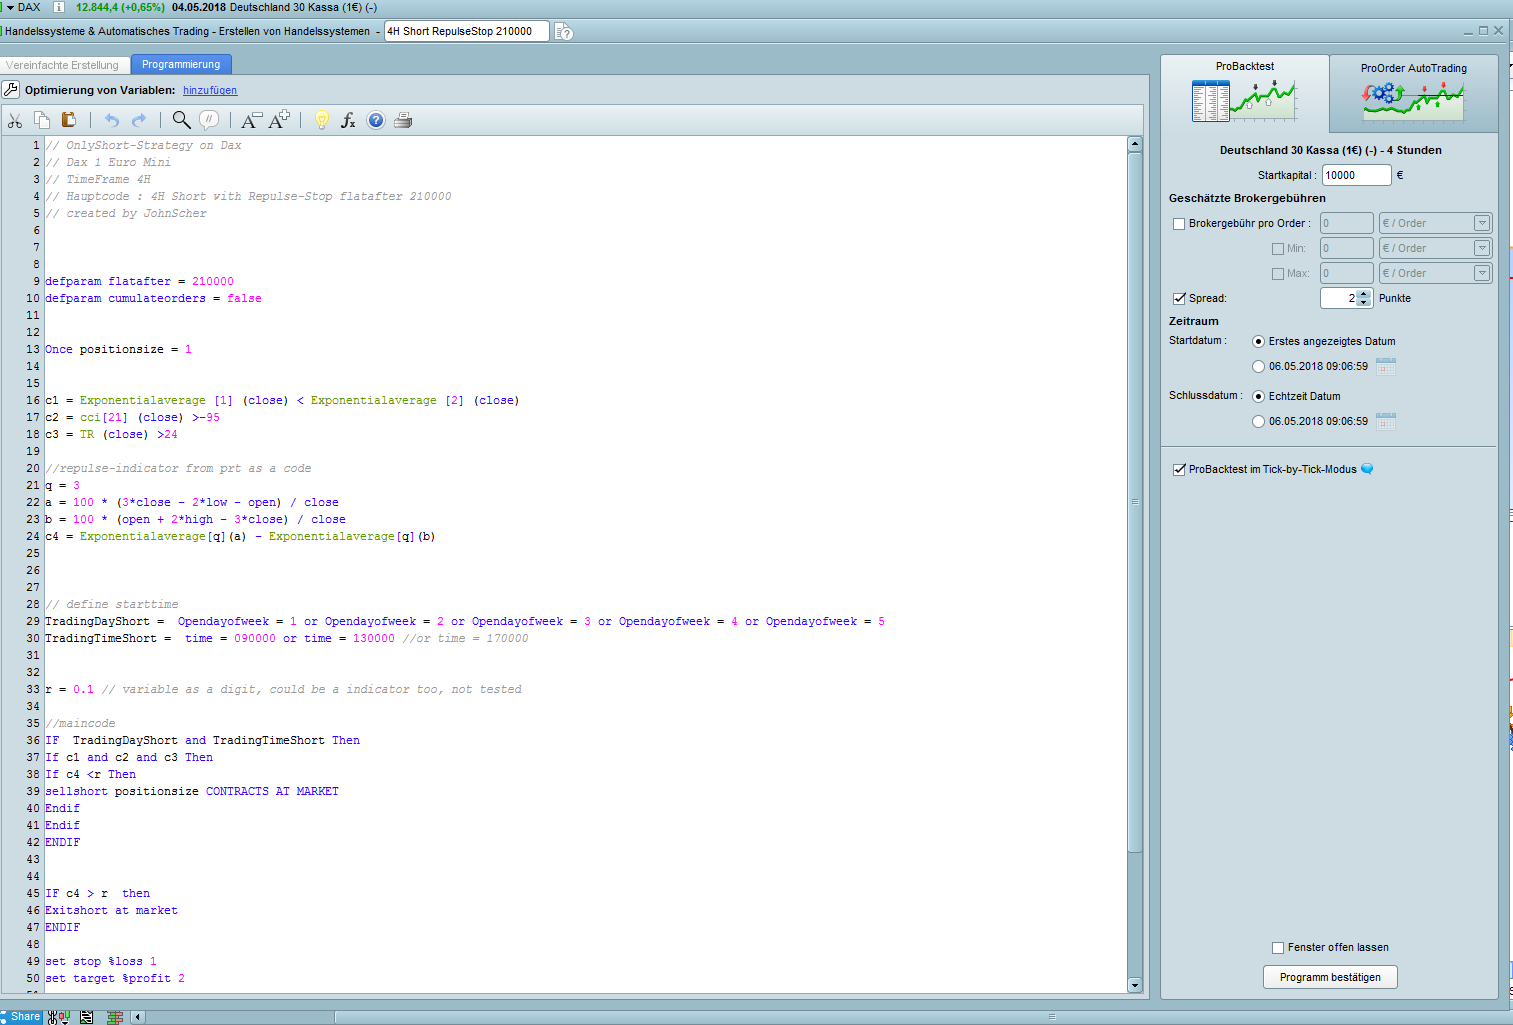Increase editor font size with A+ icon
Image resolution: width=1513 pixels, height=1025 pixels.
pos(279,120)
